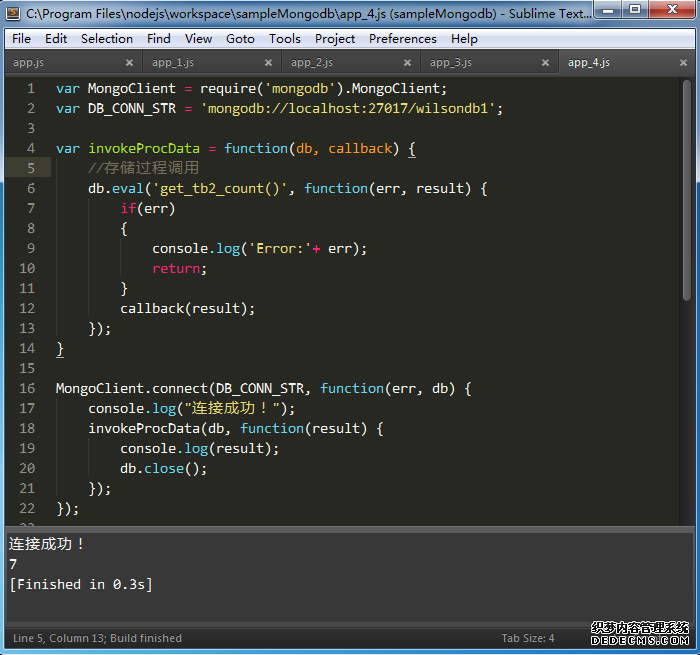The width and height of the screenshot is (700, 655).
Task: Close the app_2.js tab
Action: tap(406, 63)
